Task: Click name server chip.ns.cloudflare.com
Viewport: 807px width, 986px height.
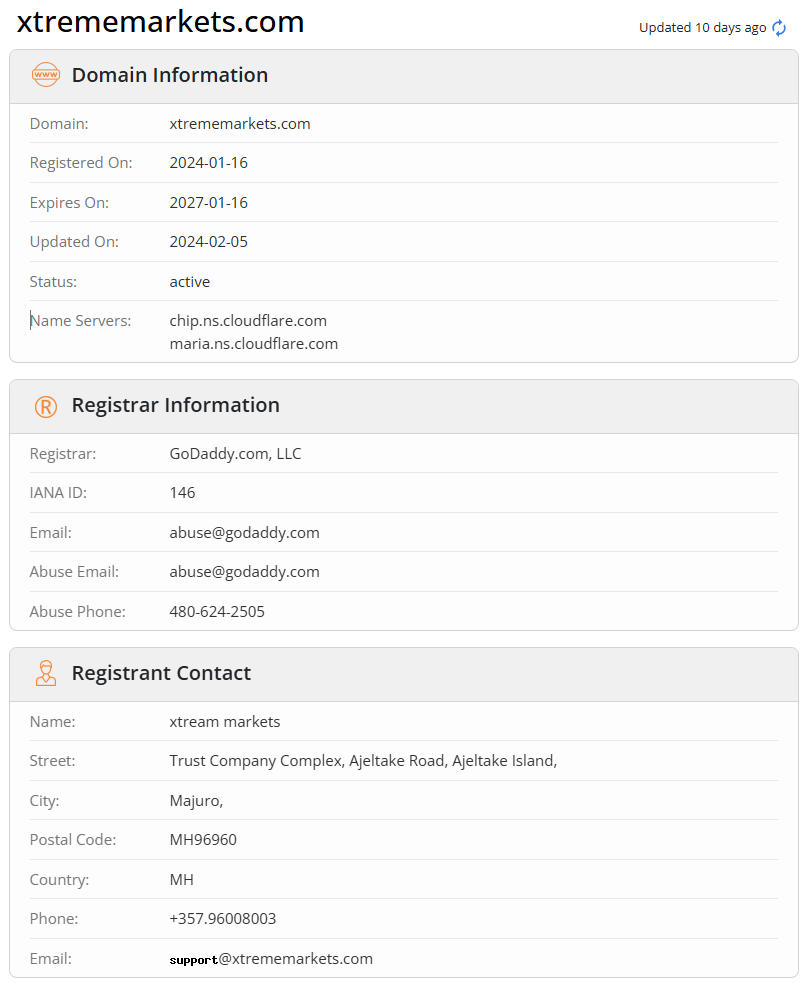Action: click(248, 321)
